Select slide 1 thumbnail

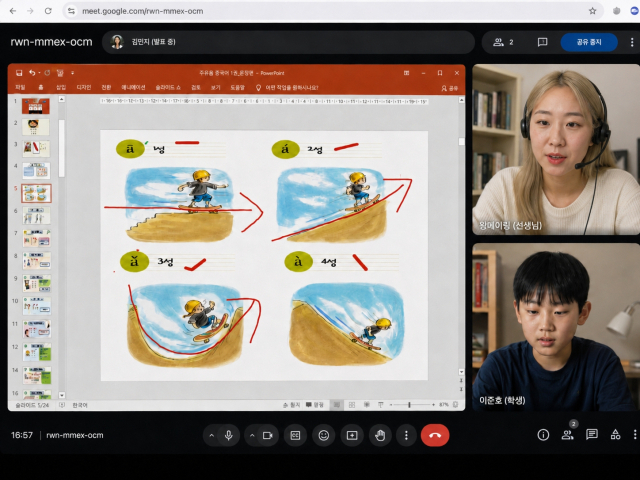(x=36, y=106)
